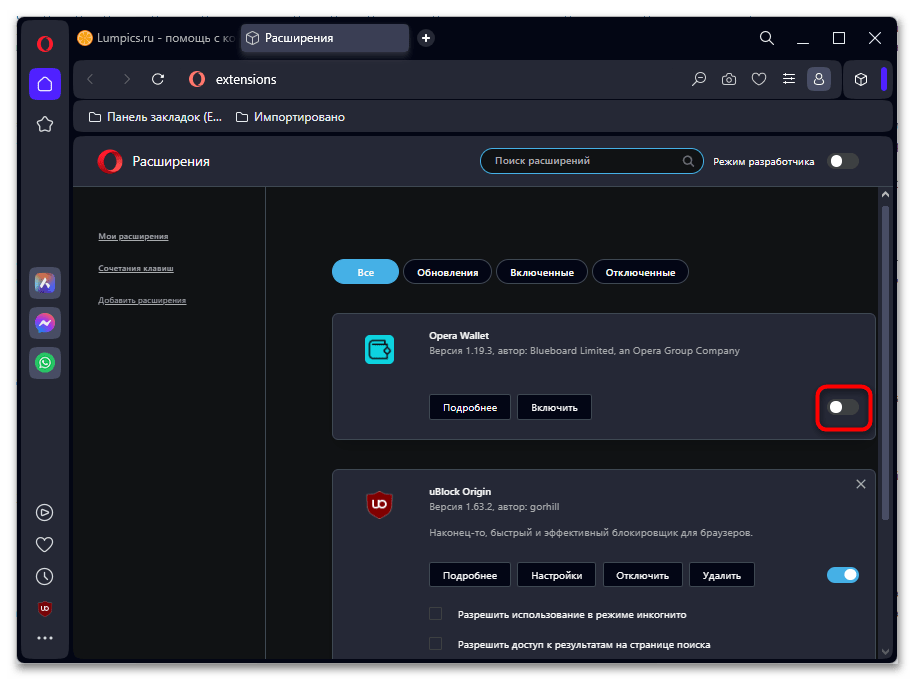The image size is (914, 680).
Task: Take a snapshot with the camera icon
Action: [729, 79]
